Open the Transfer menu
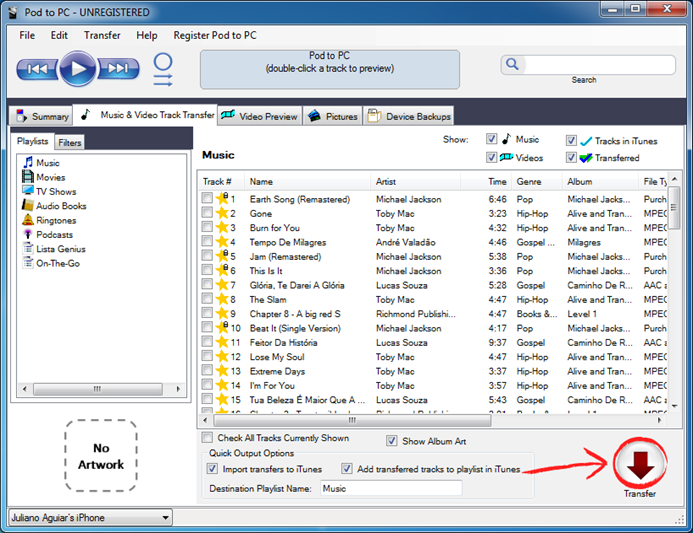Screen dimensions: 693x533 [x=102, y=35]
